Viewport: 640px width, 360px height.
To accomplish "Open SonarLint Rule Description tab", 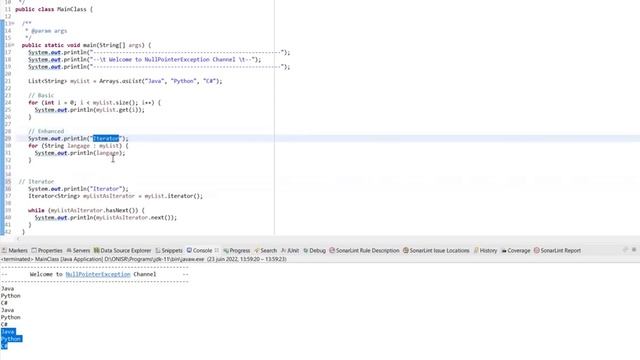I will pyautogui.click(x=364, y=250).
